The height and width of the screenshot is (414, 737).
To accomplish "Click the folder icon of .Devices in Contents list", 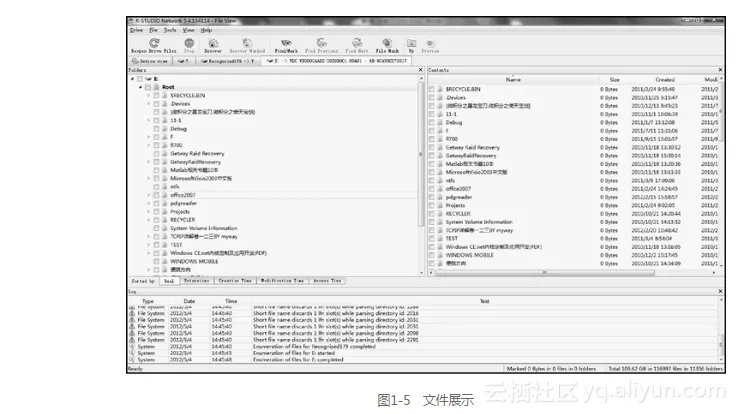I will tap(440, 97).
